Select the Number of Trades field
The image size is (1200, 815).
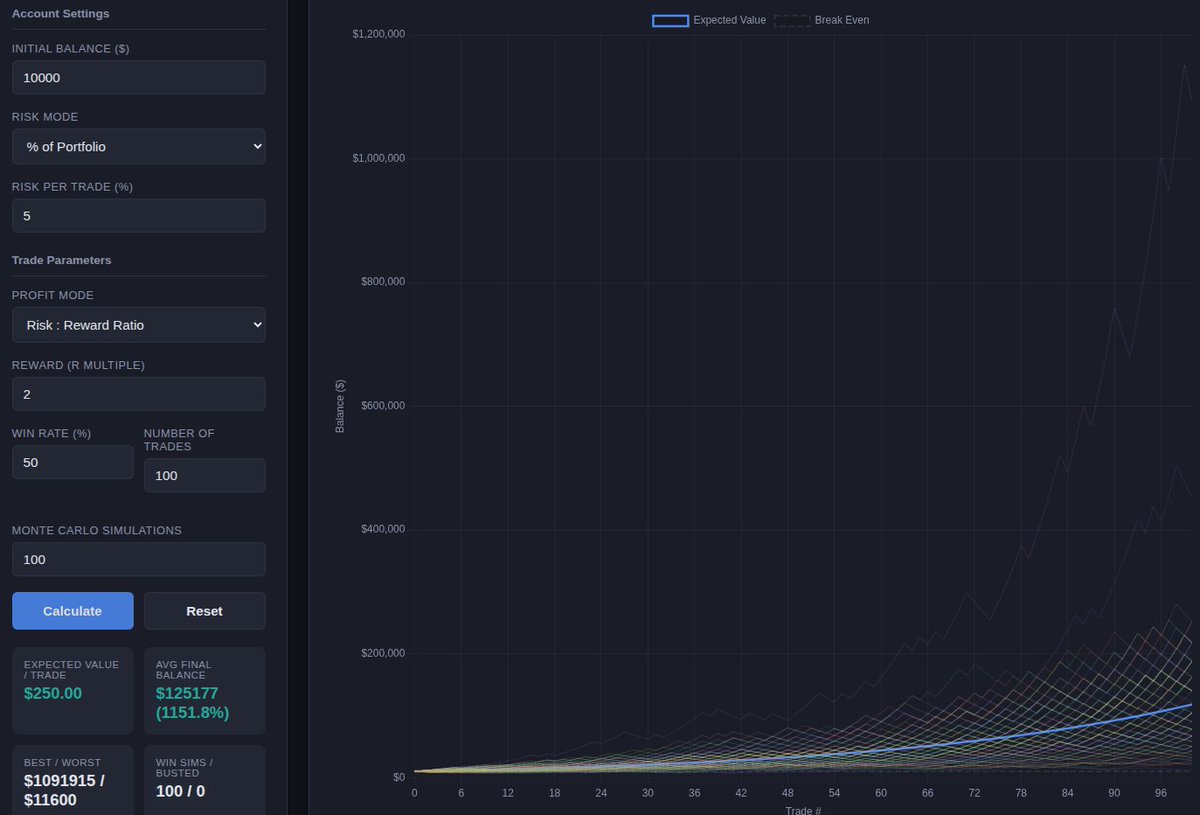[x=204, y=475]
